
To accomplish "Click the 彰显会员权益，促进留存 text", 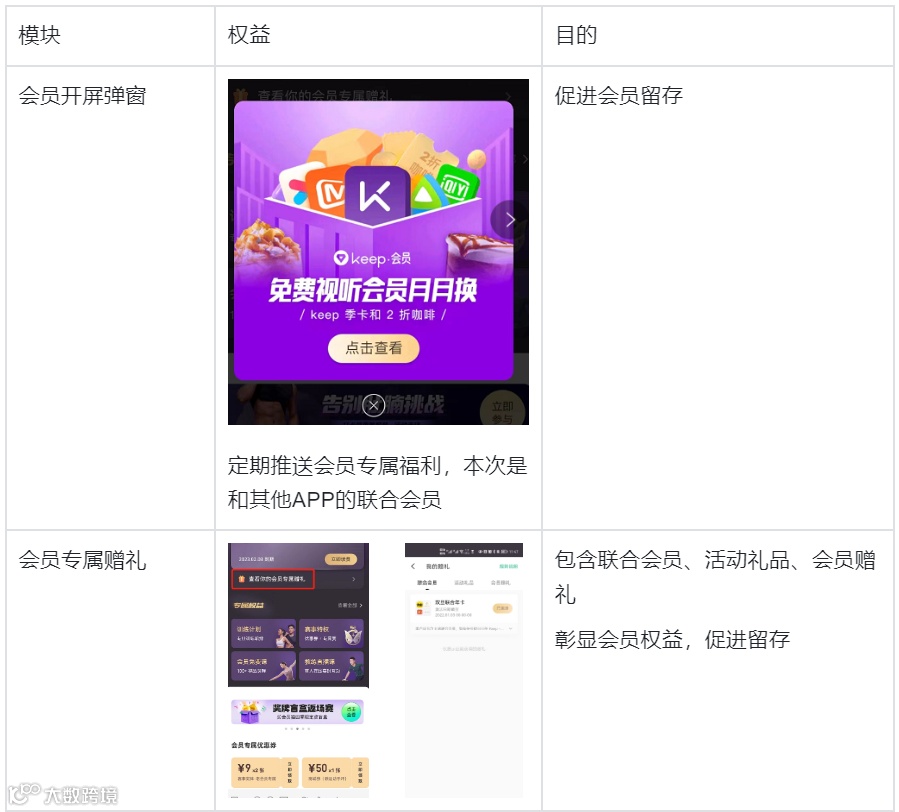I will pyautogui.click(x=673, y=639).
